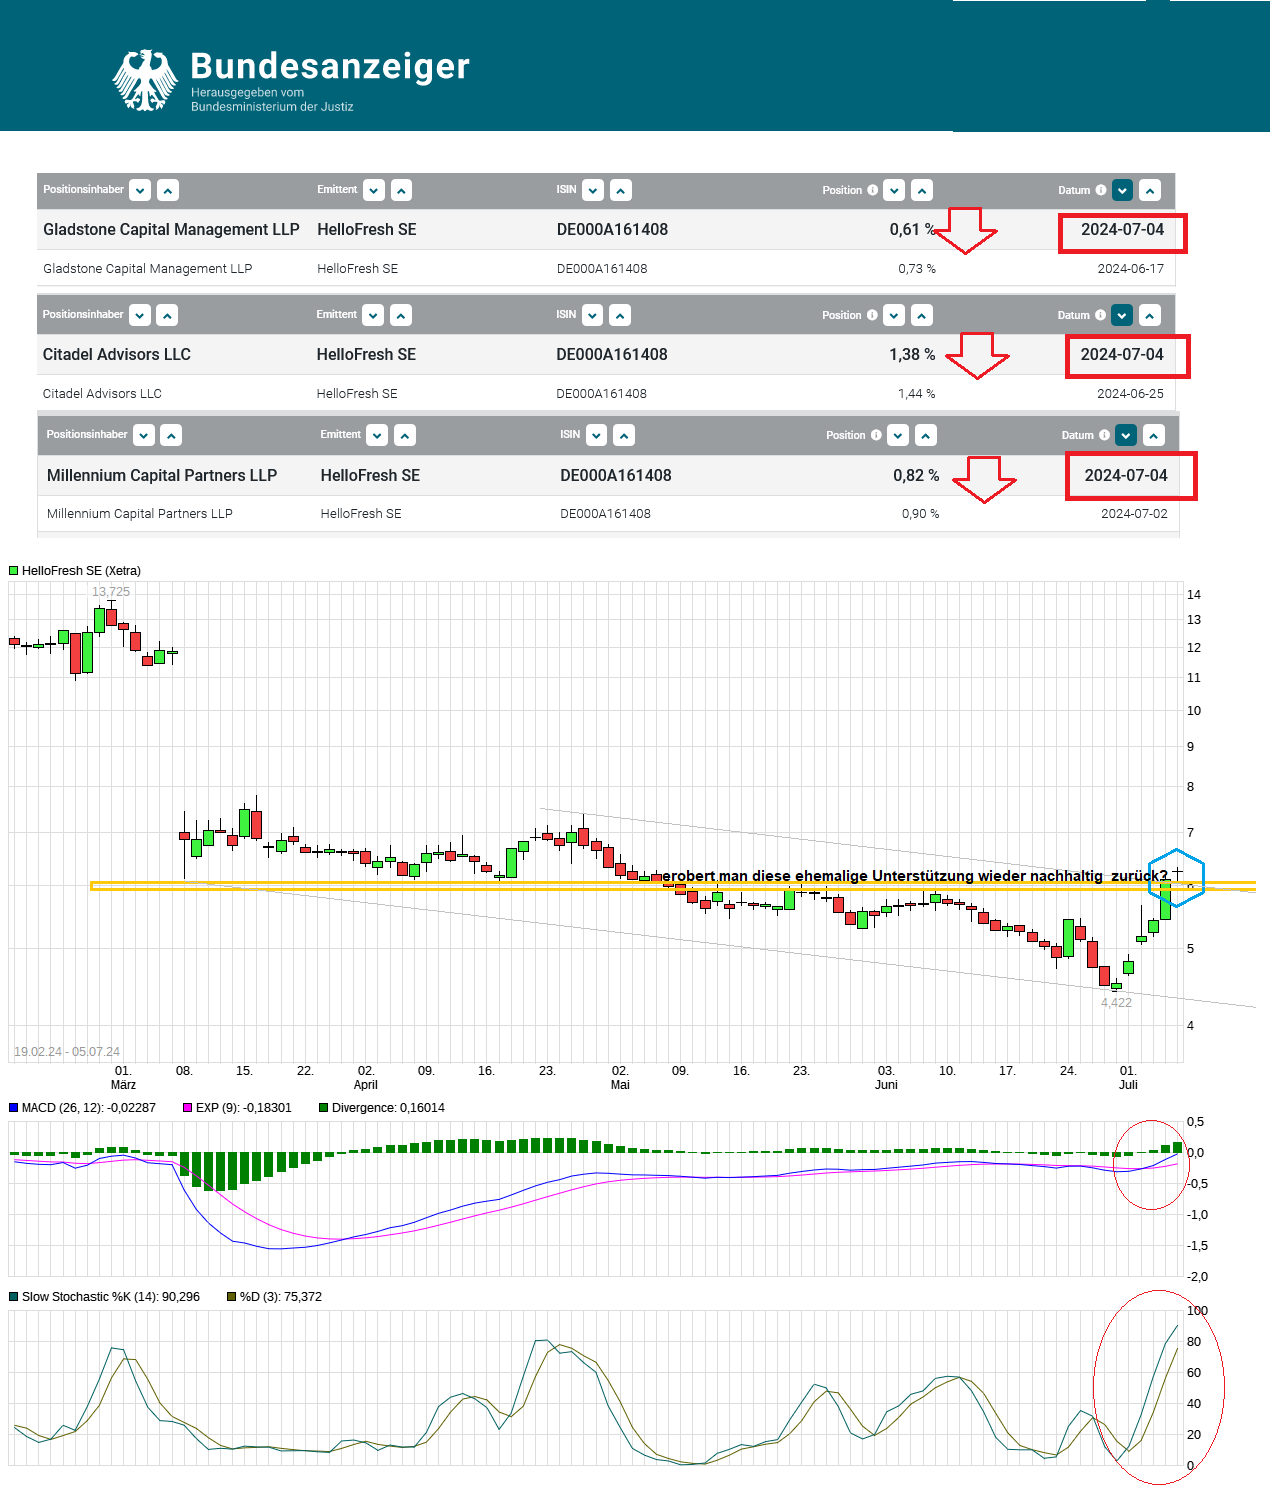The width and height of the screenshot is (1270, 1492).
Task: Sort Datum ascending in Gladstone table
Action: [x=1150, y=190]
